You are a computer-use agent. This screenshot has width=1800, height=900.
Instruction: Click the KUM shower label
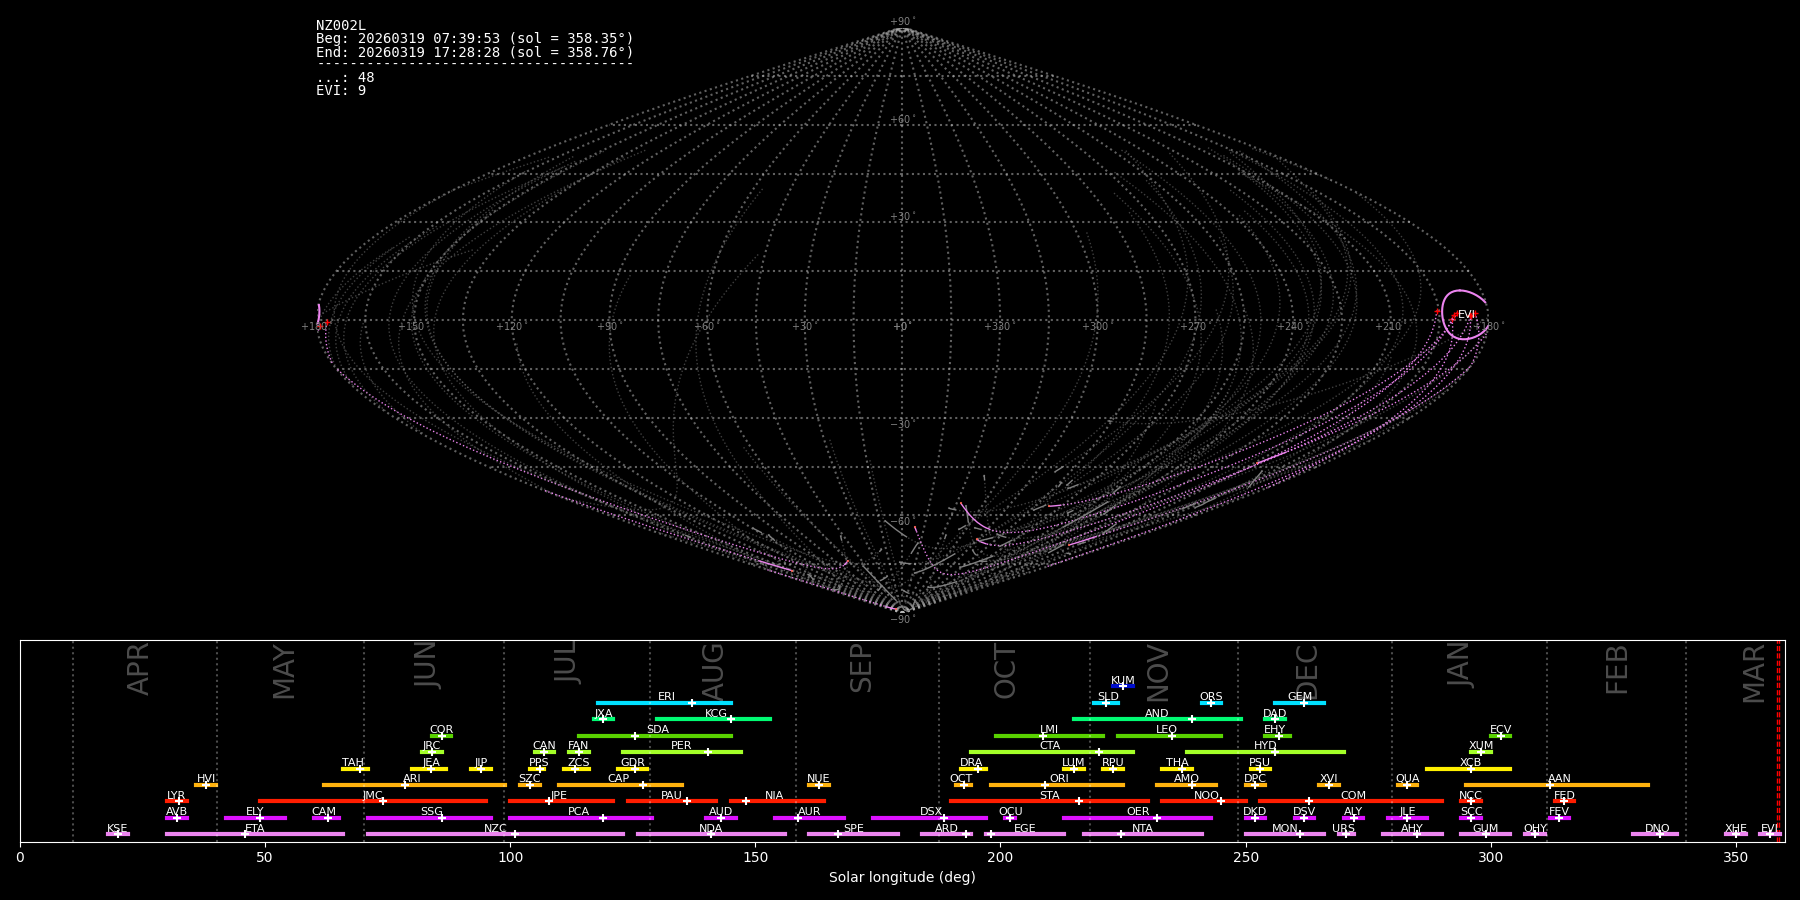pos(1122,680)
